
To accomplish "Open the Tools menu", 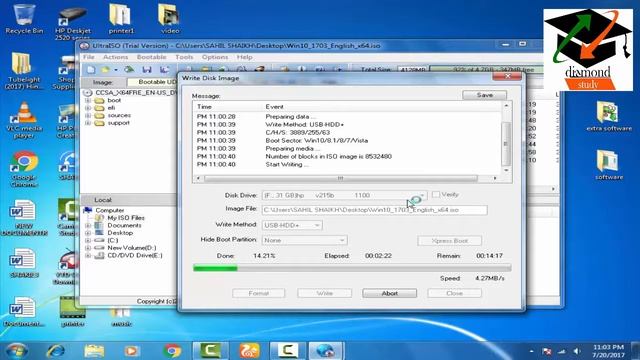I will point(184,57).
